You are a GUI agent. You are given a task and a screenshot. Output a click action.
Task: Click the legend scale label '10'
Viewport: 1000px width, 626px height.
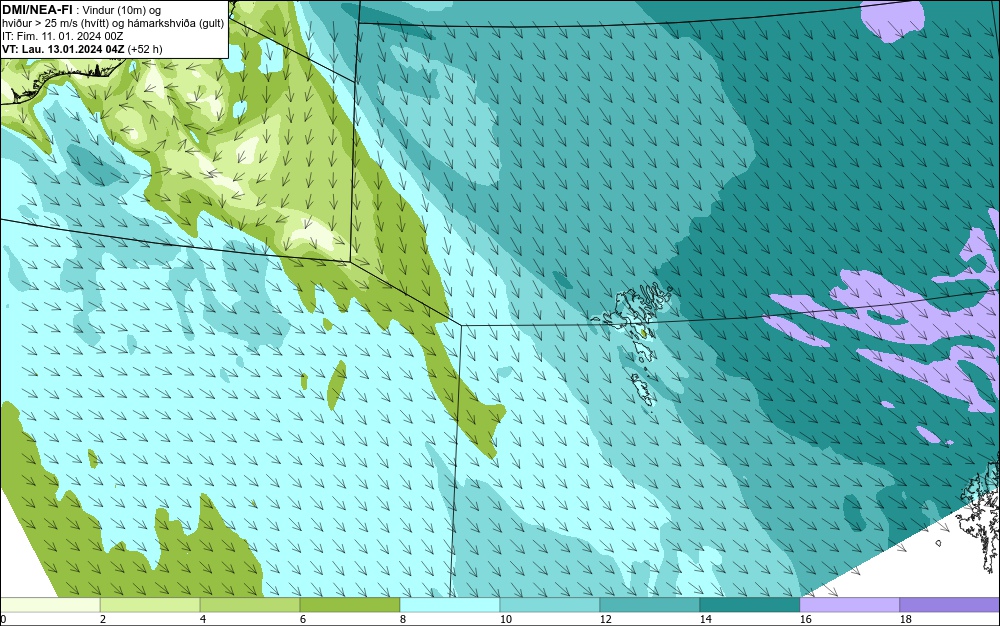click(x=506, y=619)
